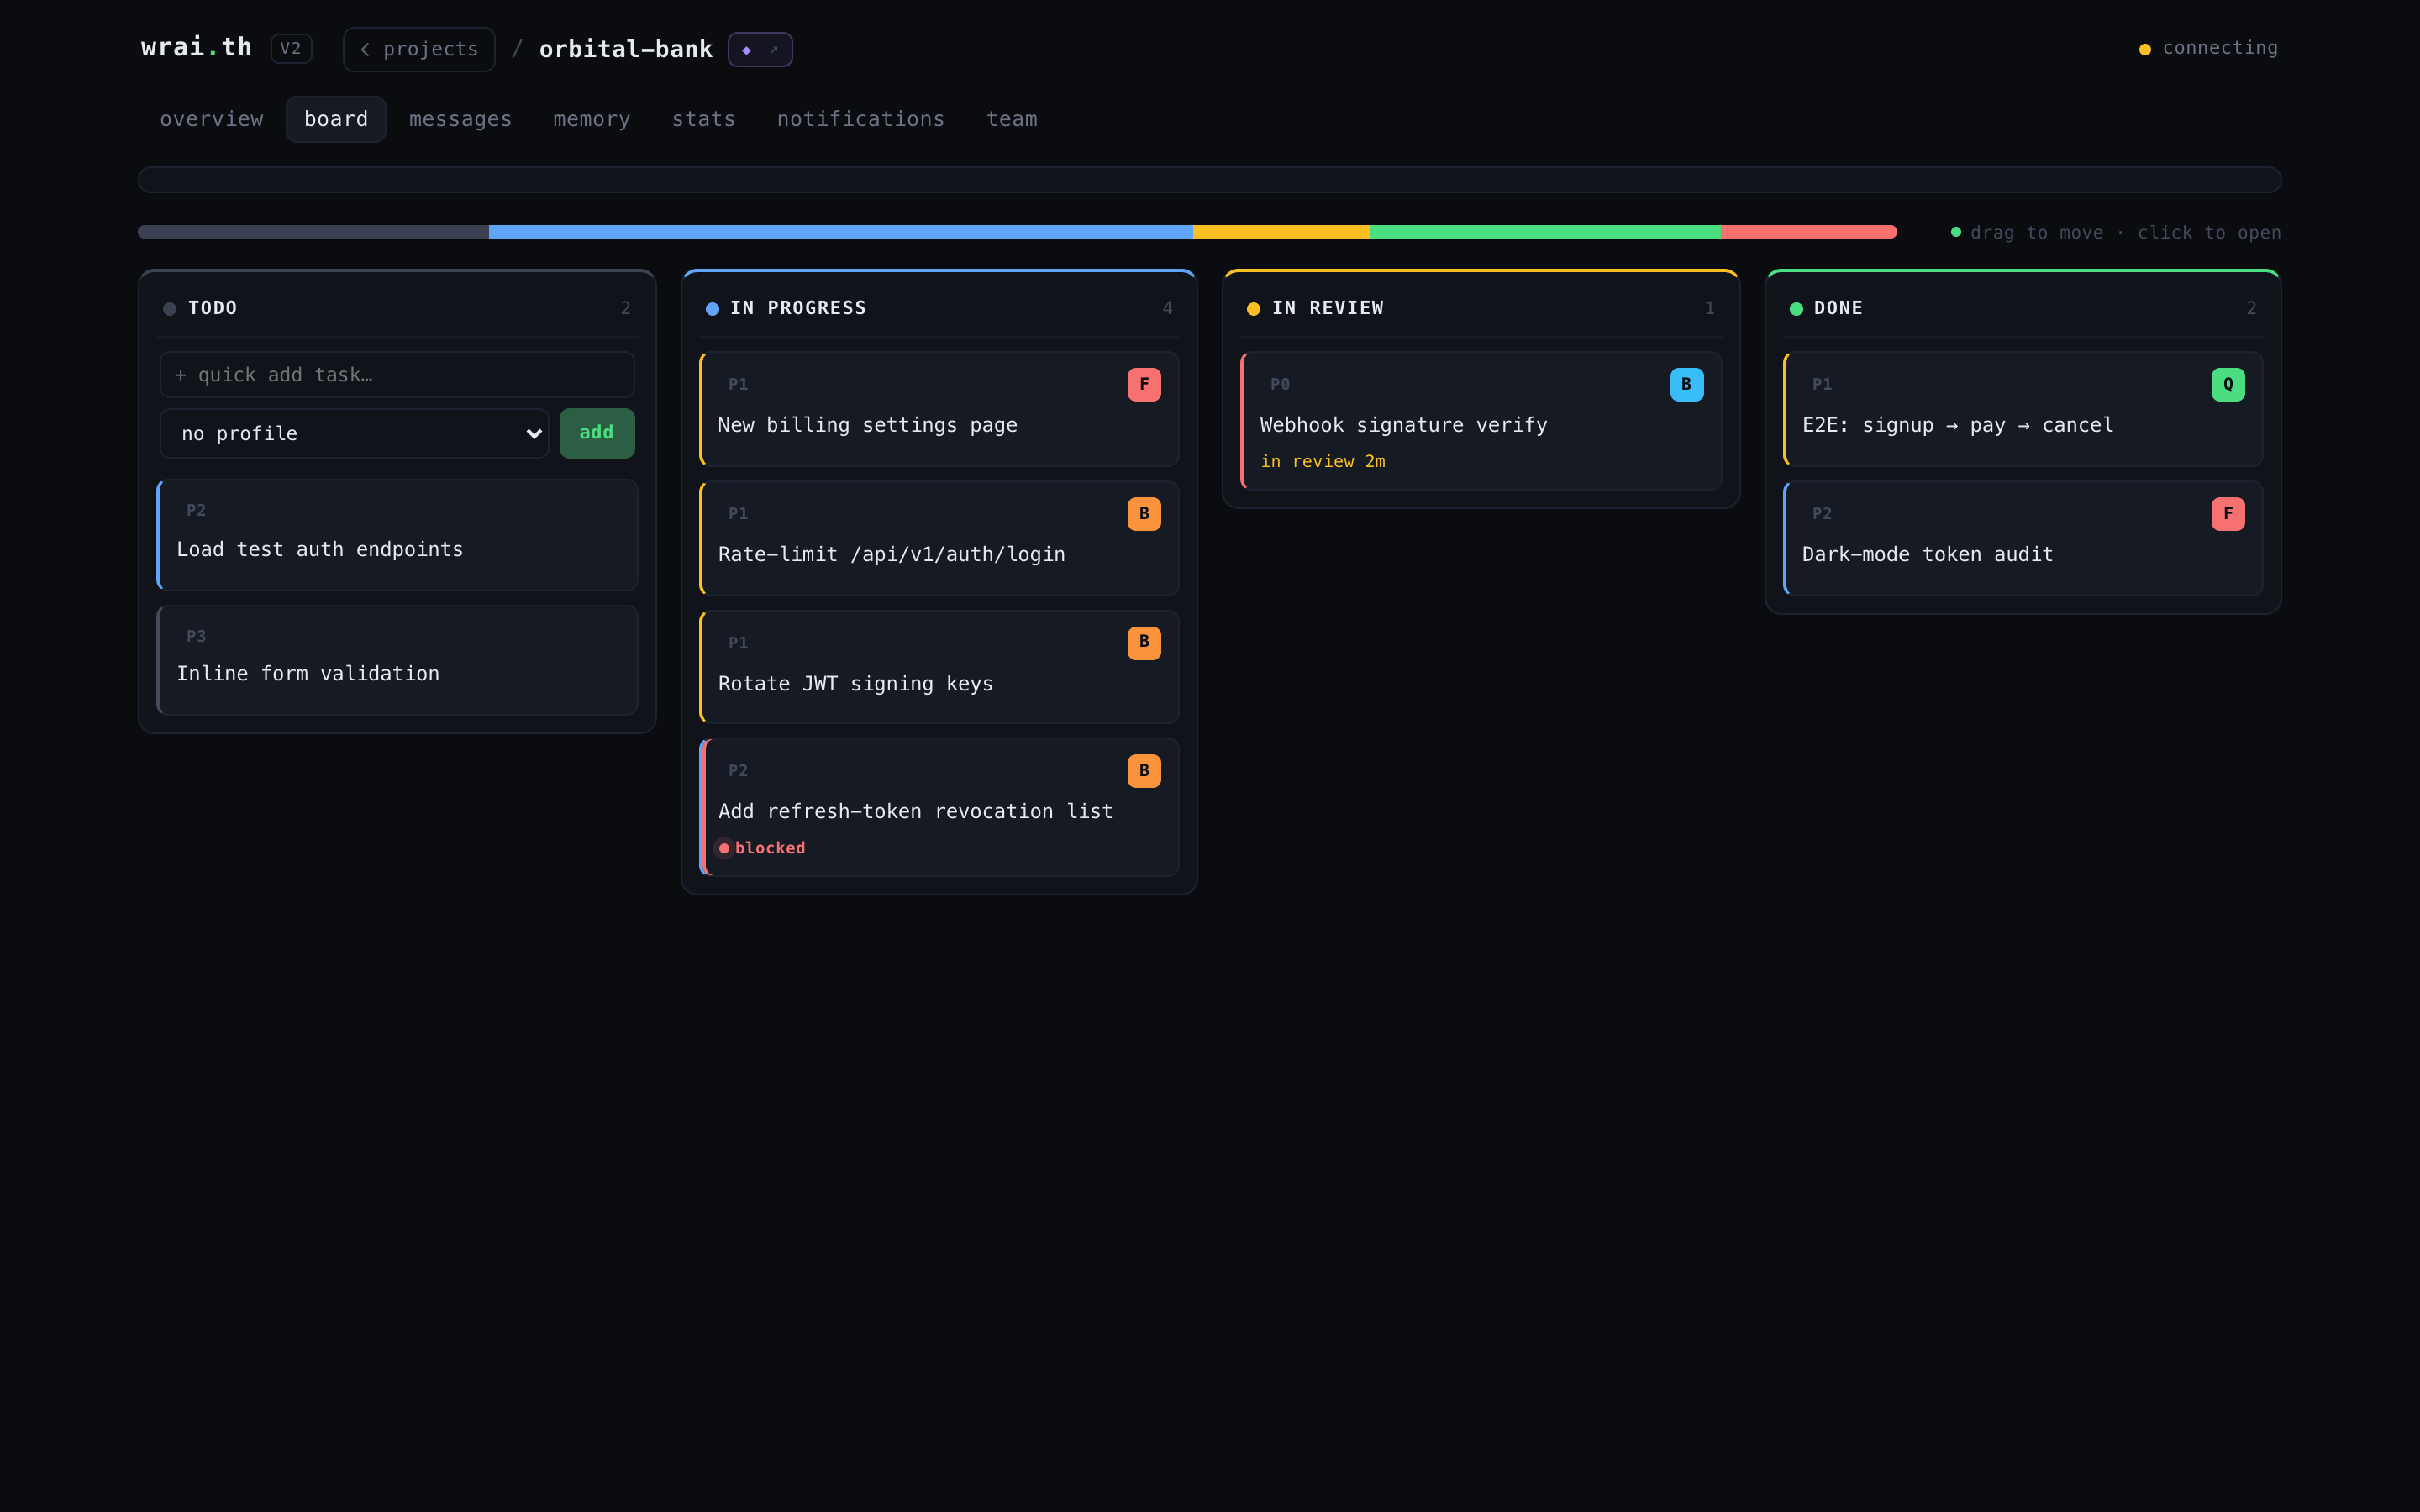
Task: Click the B badge on Rotate JWT signing keys
Action: [x=1144, y=643]
